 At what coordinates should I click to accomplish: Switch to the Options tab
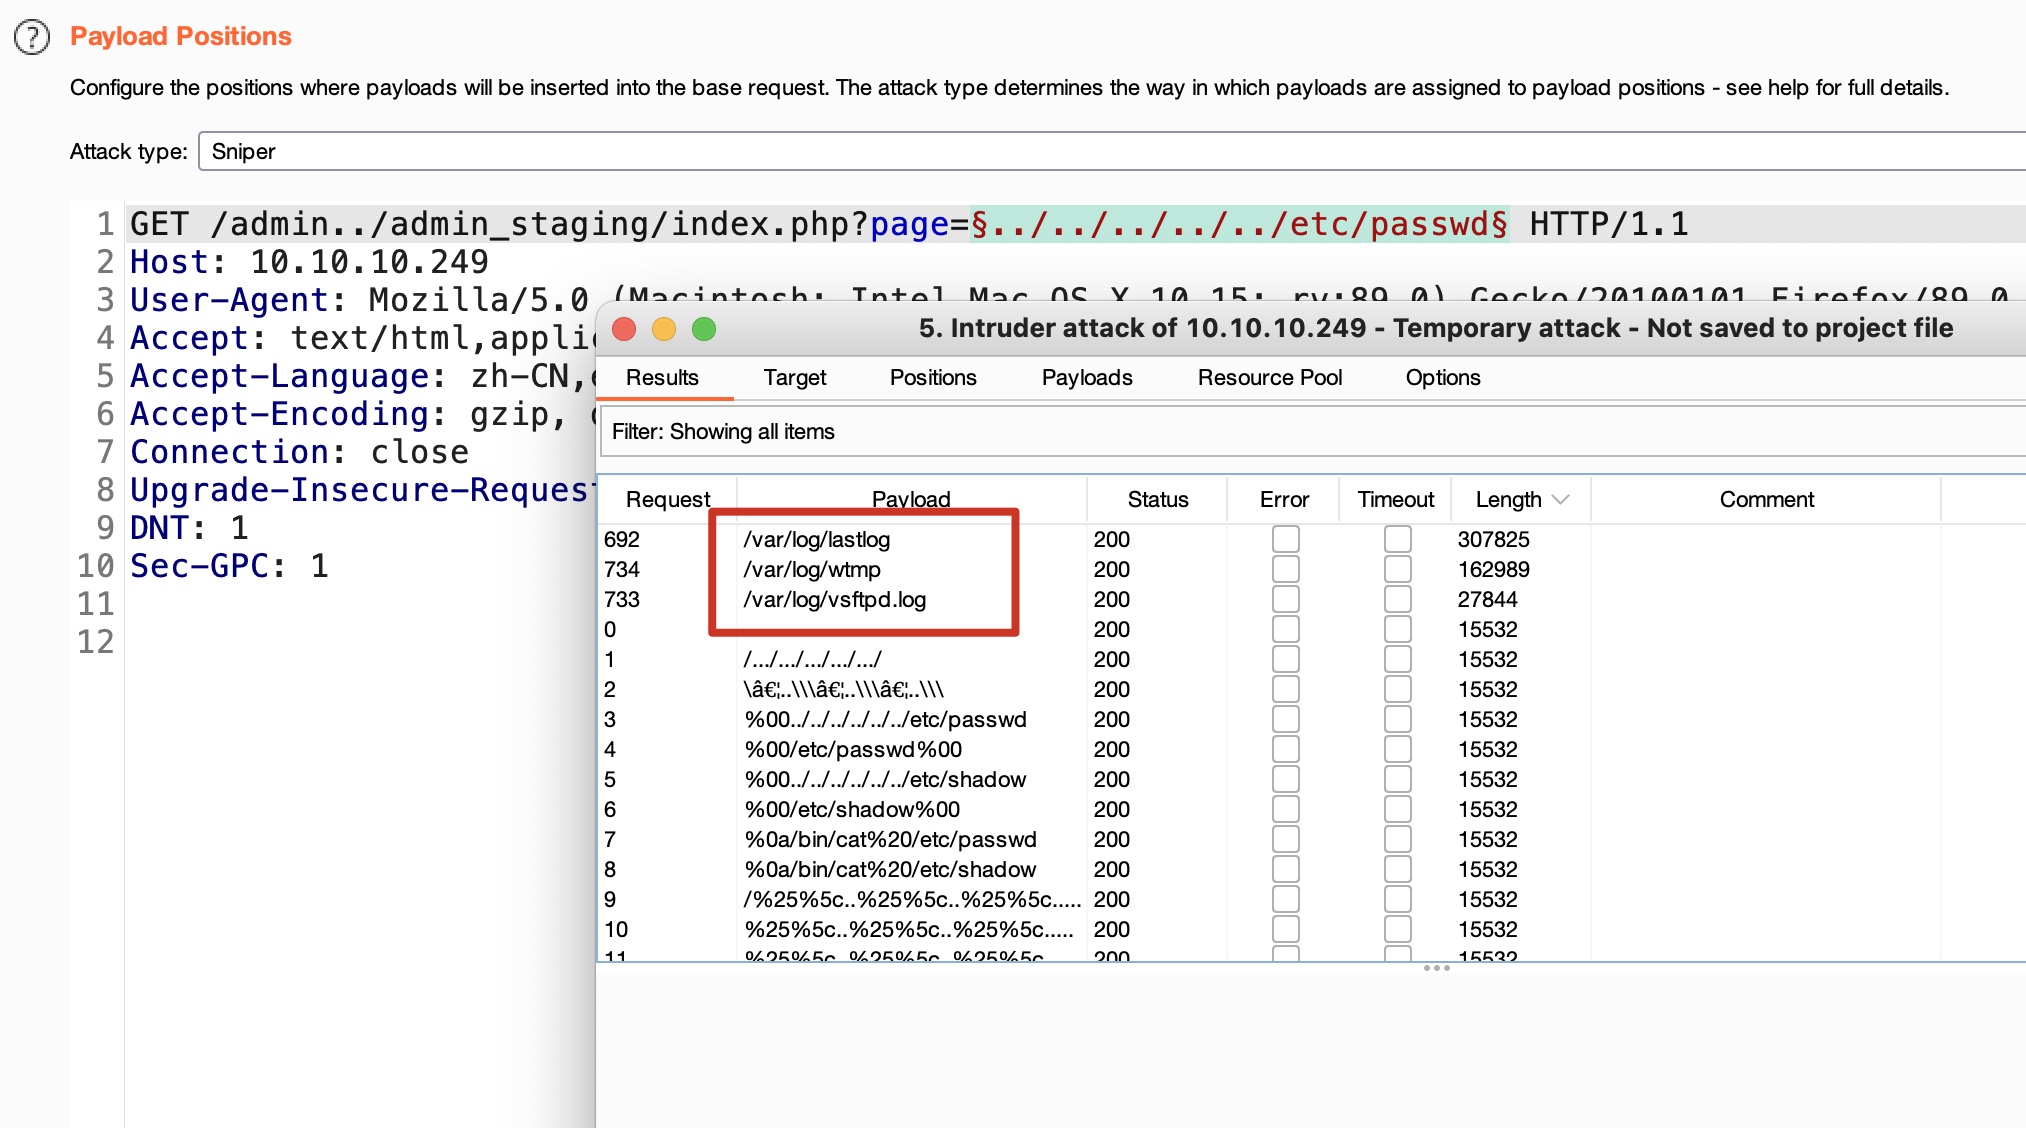(x=1442, y=378)
